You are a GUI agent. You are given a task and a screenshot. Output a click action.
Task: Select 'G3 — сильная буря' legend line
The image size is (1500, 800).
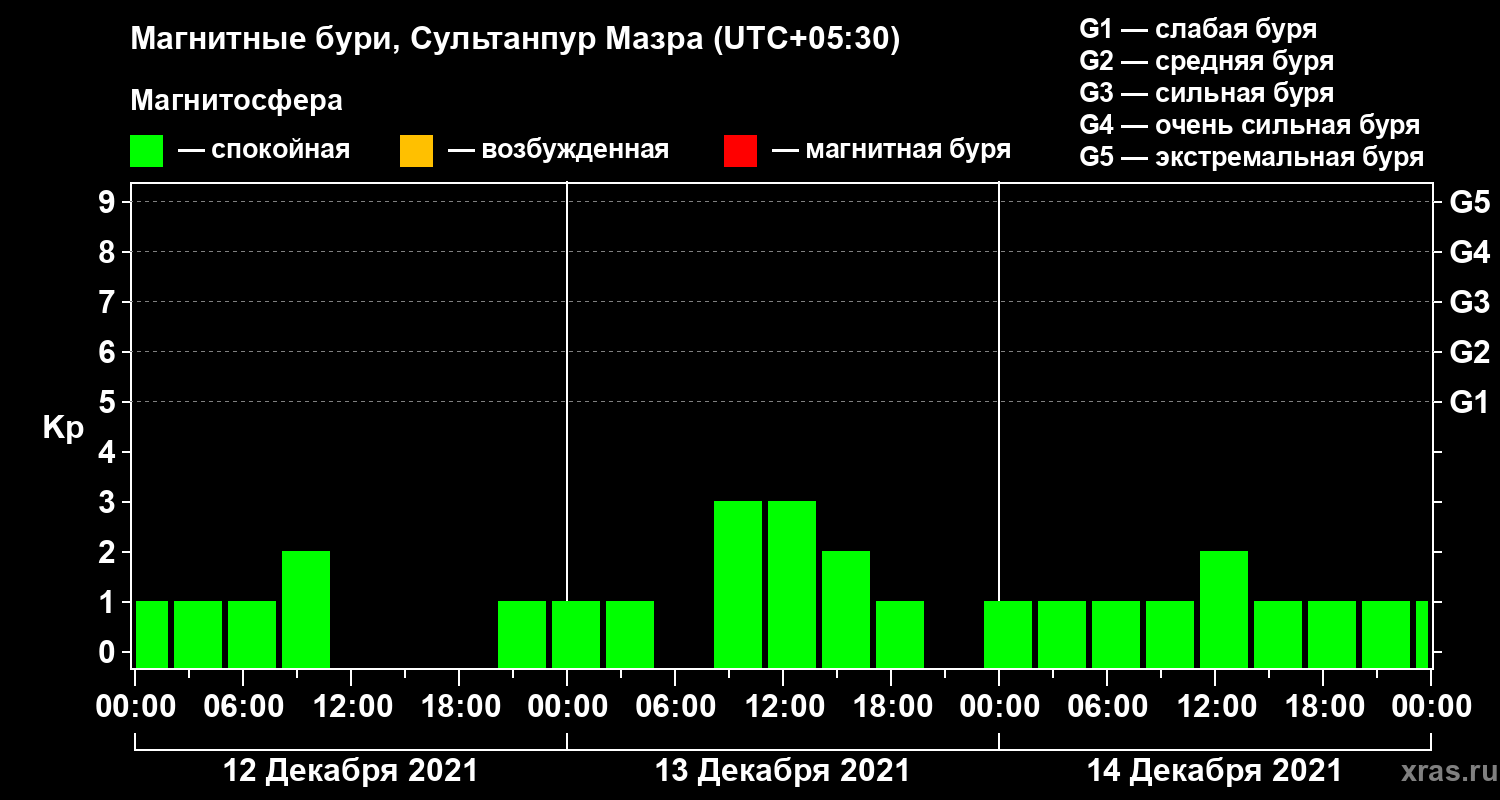coord(1206,93)
